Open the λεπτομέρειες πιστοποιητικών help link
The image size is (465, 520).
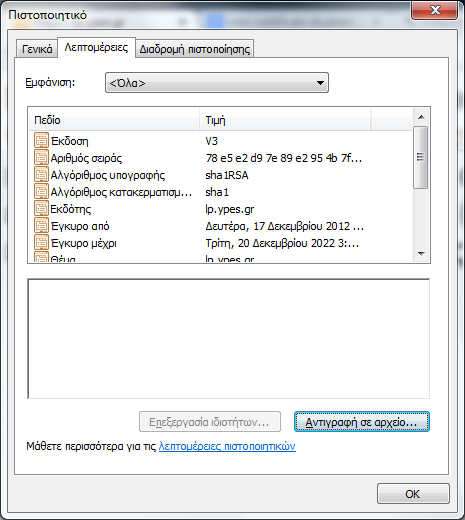[227, 446]
